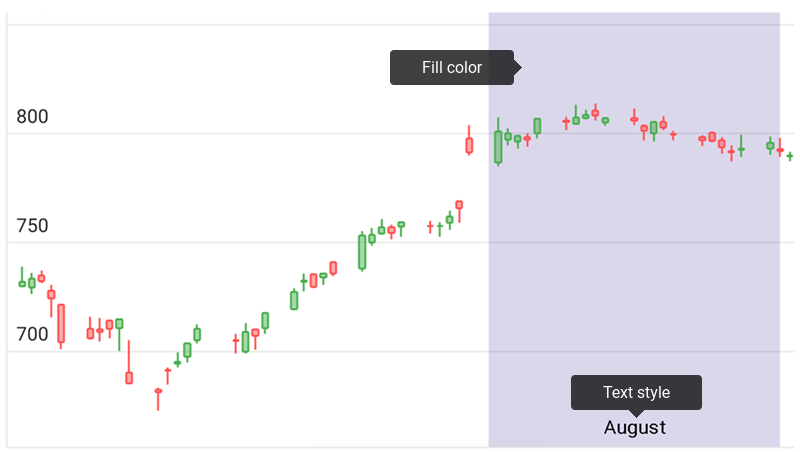Click the tall green candlestick just below 750 gridline
This screenshot has width=800, height=452.
(x=362, y=251)
